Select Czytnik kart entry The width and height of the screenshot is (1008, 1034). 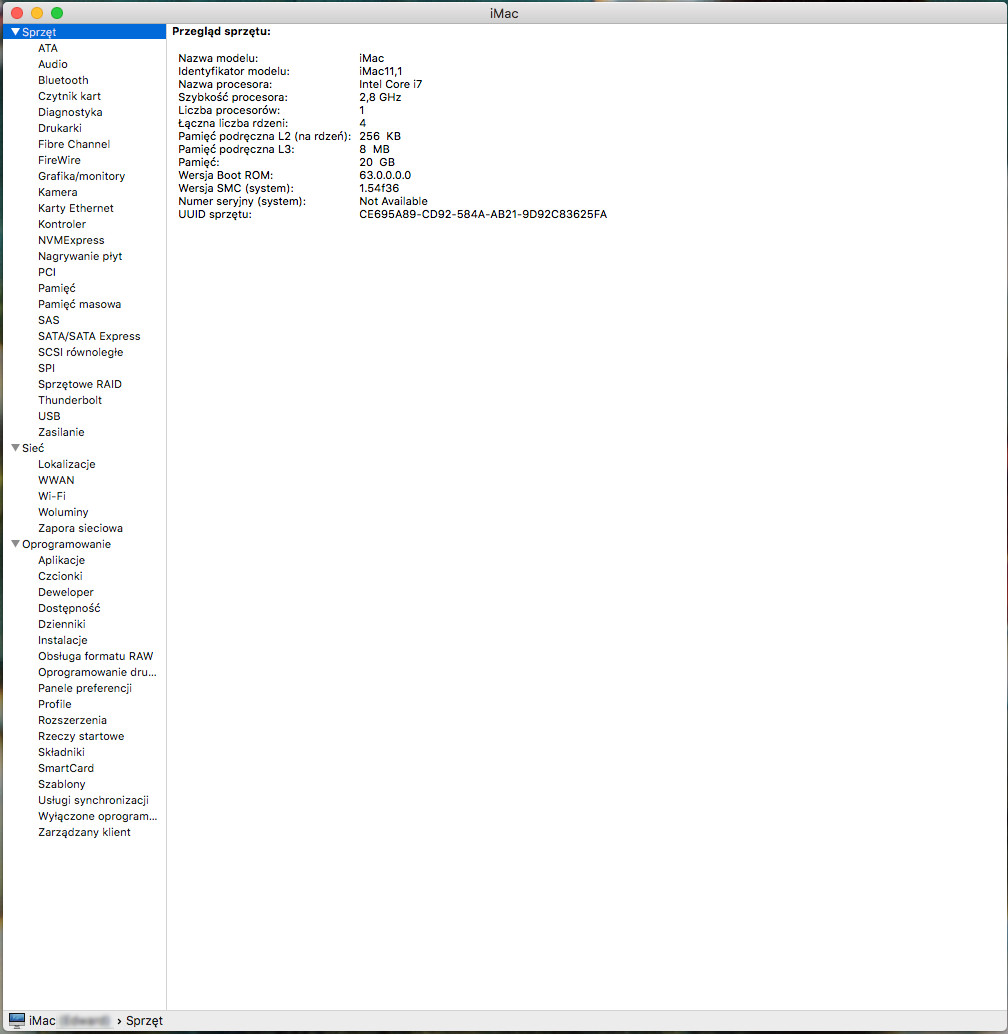69,96
